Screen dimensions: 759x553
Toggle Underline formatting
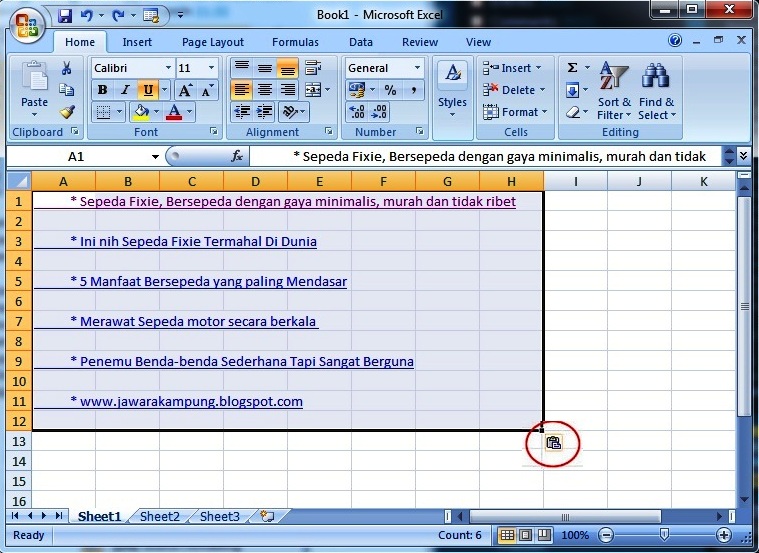coord(148,90)
